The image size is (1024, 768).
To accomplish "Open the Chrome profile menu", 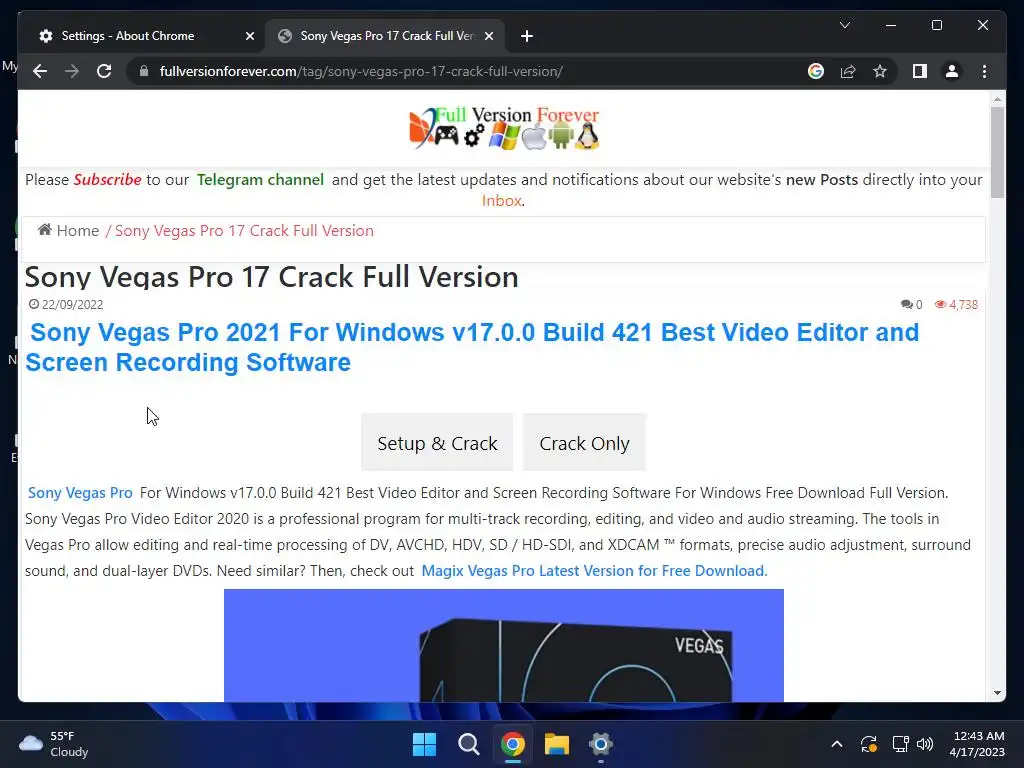I will coord(952,71).
